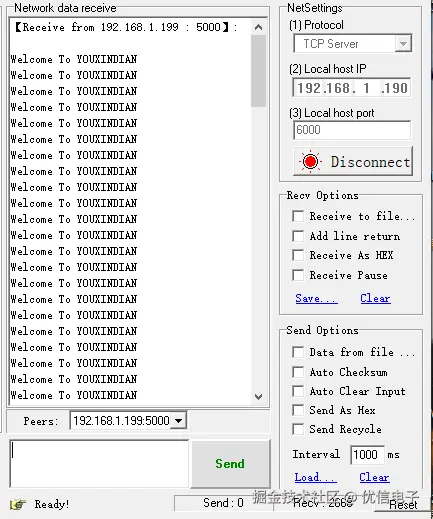Enable Send Recycle checkbox

(x=298, y=429)
